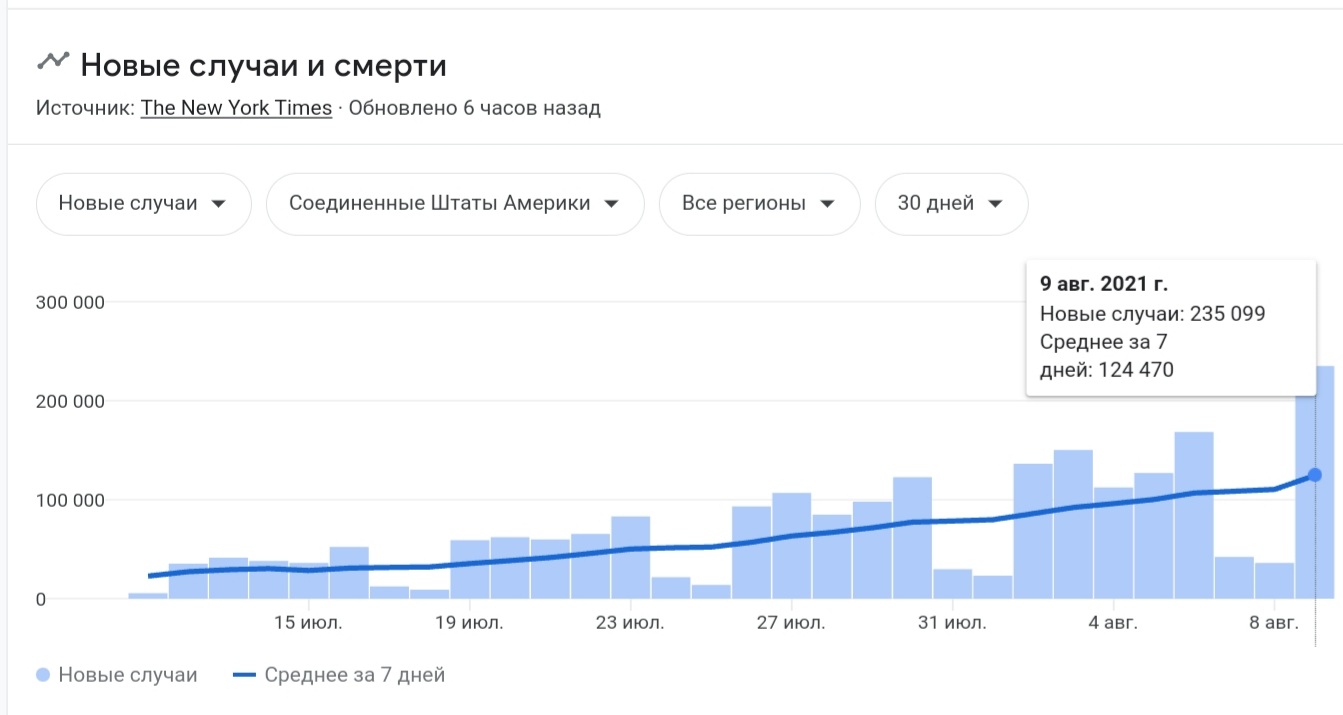Click the 15 июл. axis date label
Image resolution: width=1343 pixels, height=715 pixels.
pyautogui.click(x=309, y=624)
